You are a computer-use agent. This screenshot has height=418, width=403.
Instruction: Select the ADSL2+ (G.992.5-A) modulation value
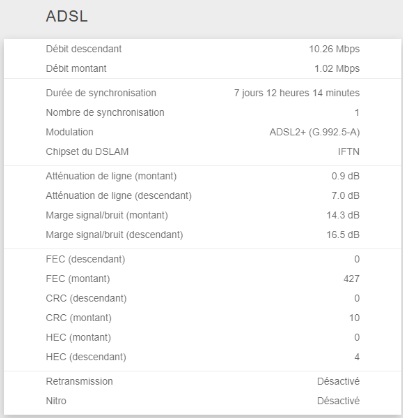click(x=315, y=132)
